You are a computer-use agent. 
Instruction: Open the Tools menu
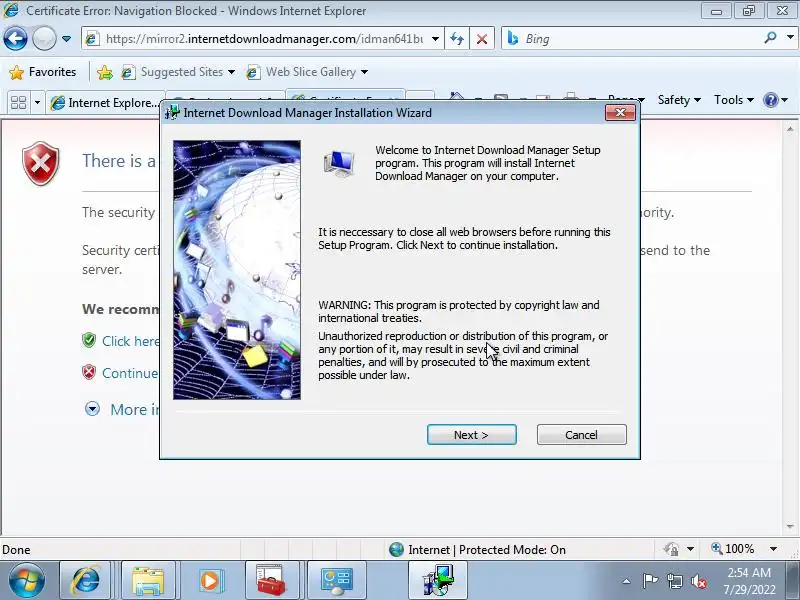pyautogui.click(x=734, y=100)
